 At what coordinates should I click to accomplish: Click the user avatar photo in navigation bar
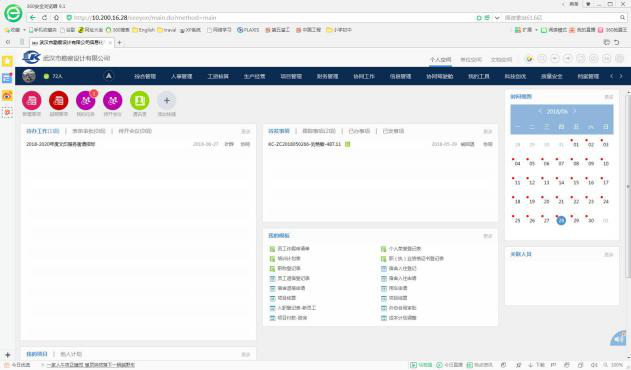click(29, 76)
